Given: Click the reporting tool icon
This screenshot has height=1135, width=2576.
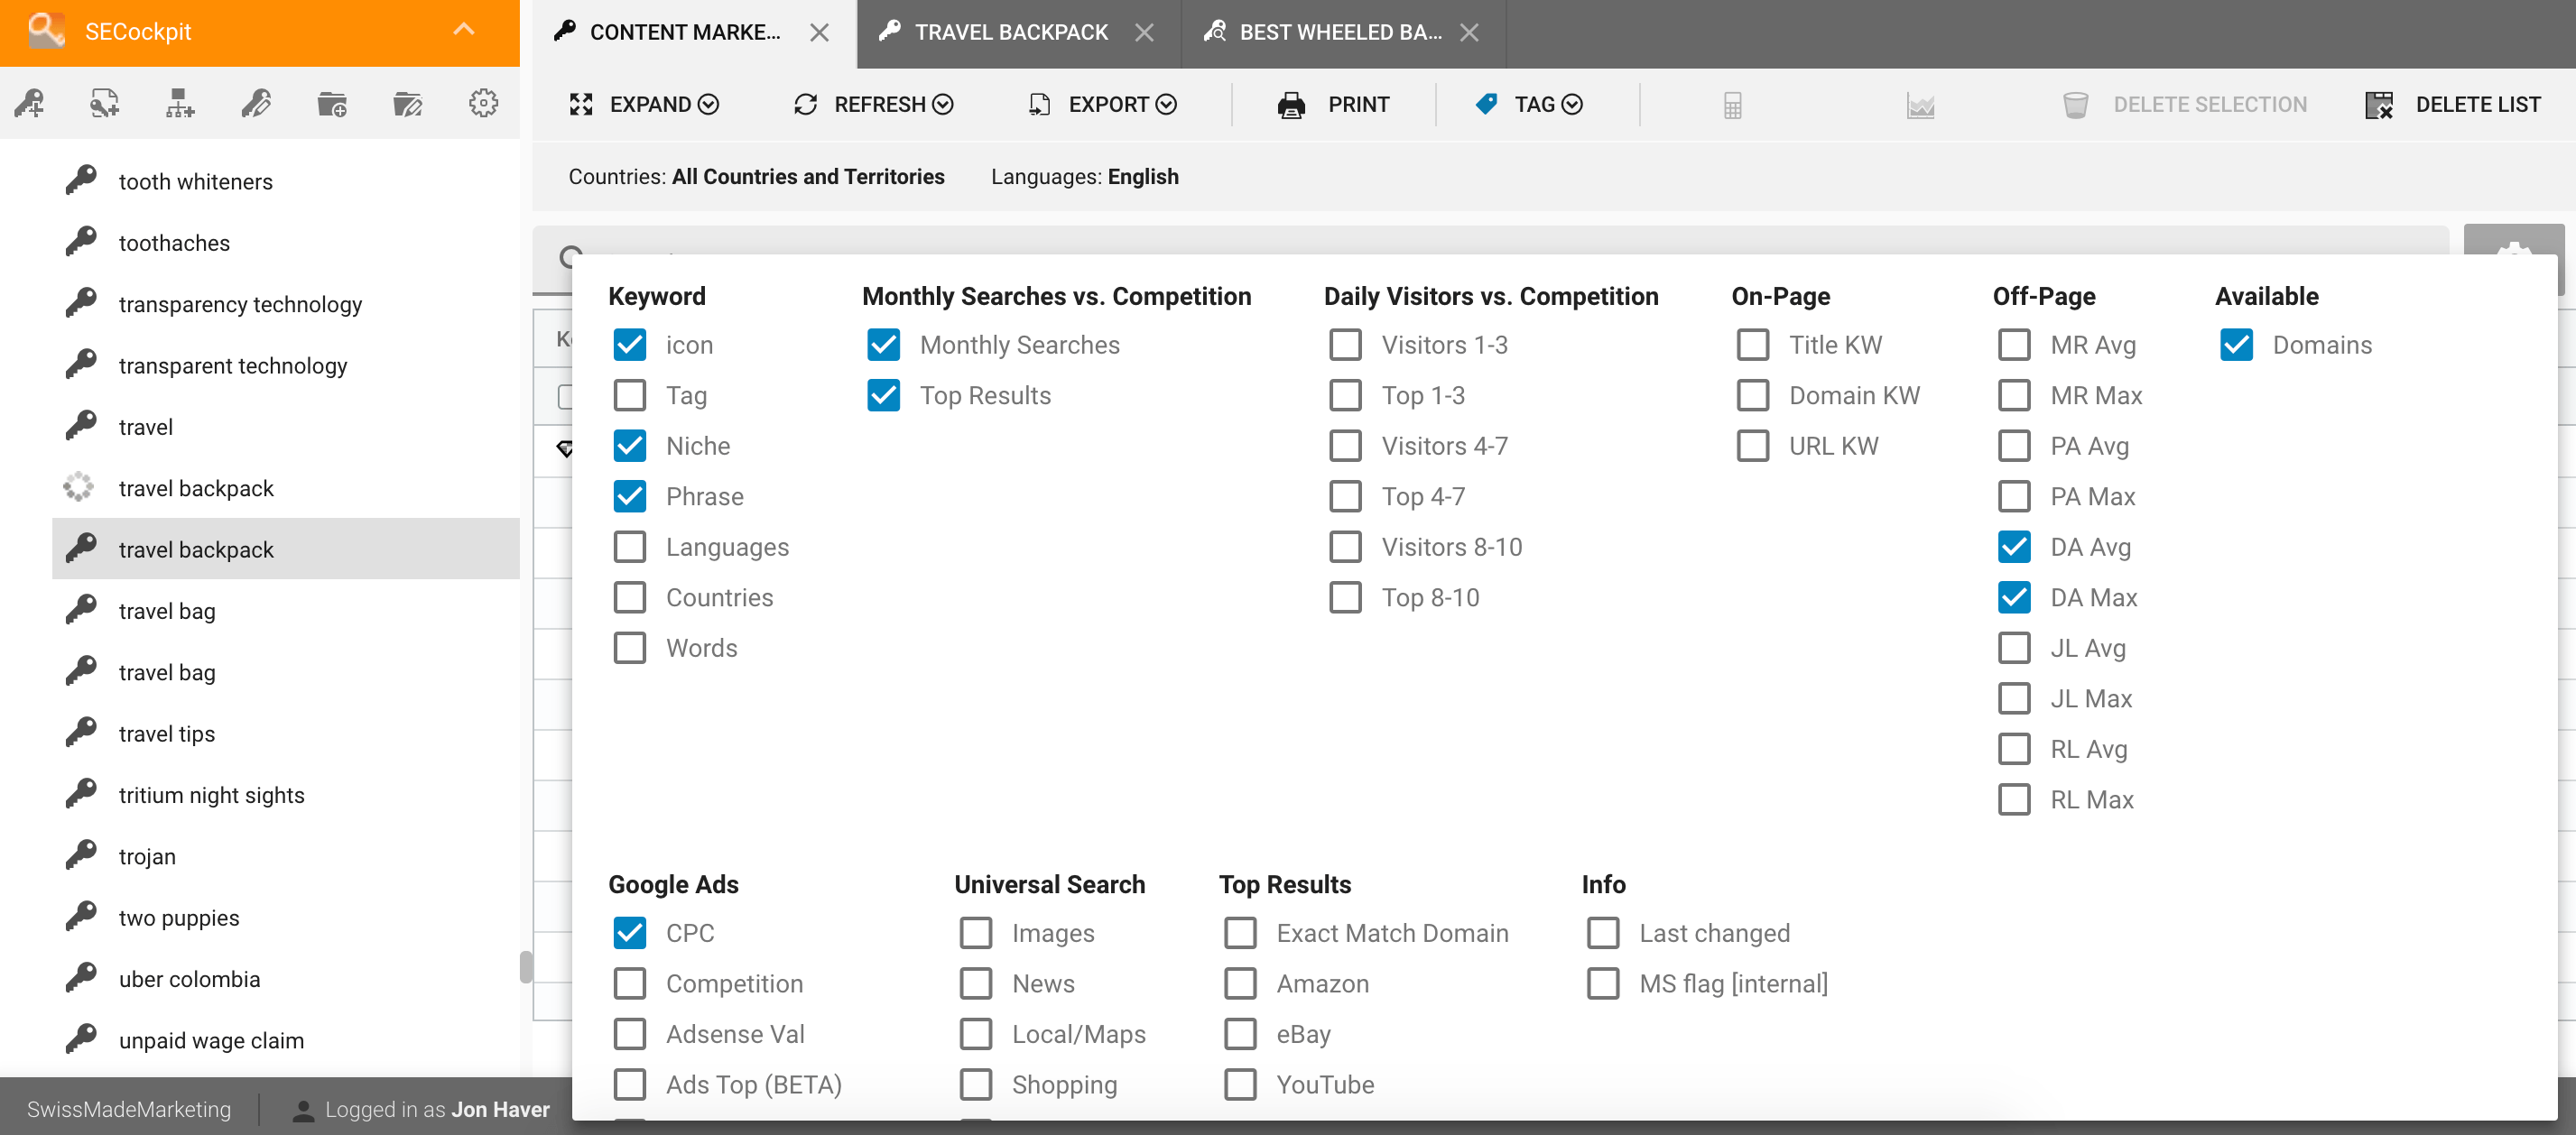Looking at the screenshot, I should pos(1921,104).
